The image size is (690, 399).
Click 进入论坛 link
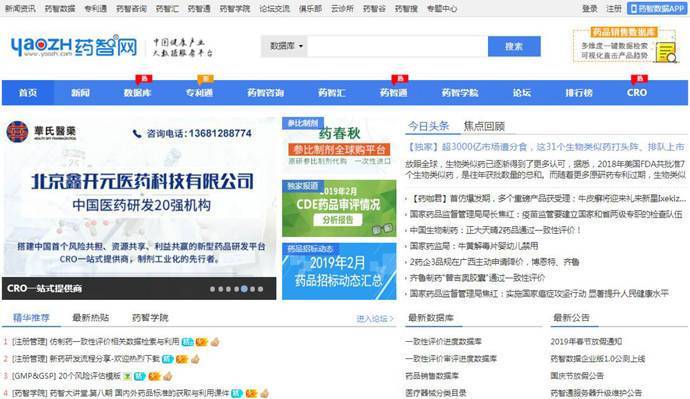pos(375,318)
